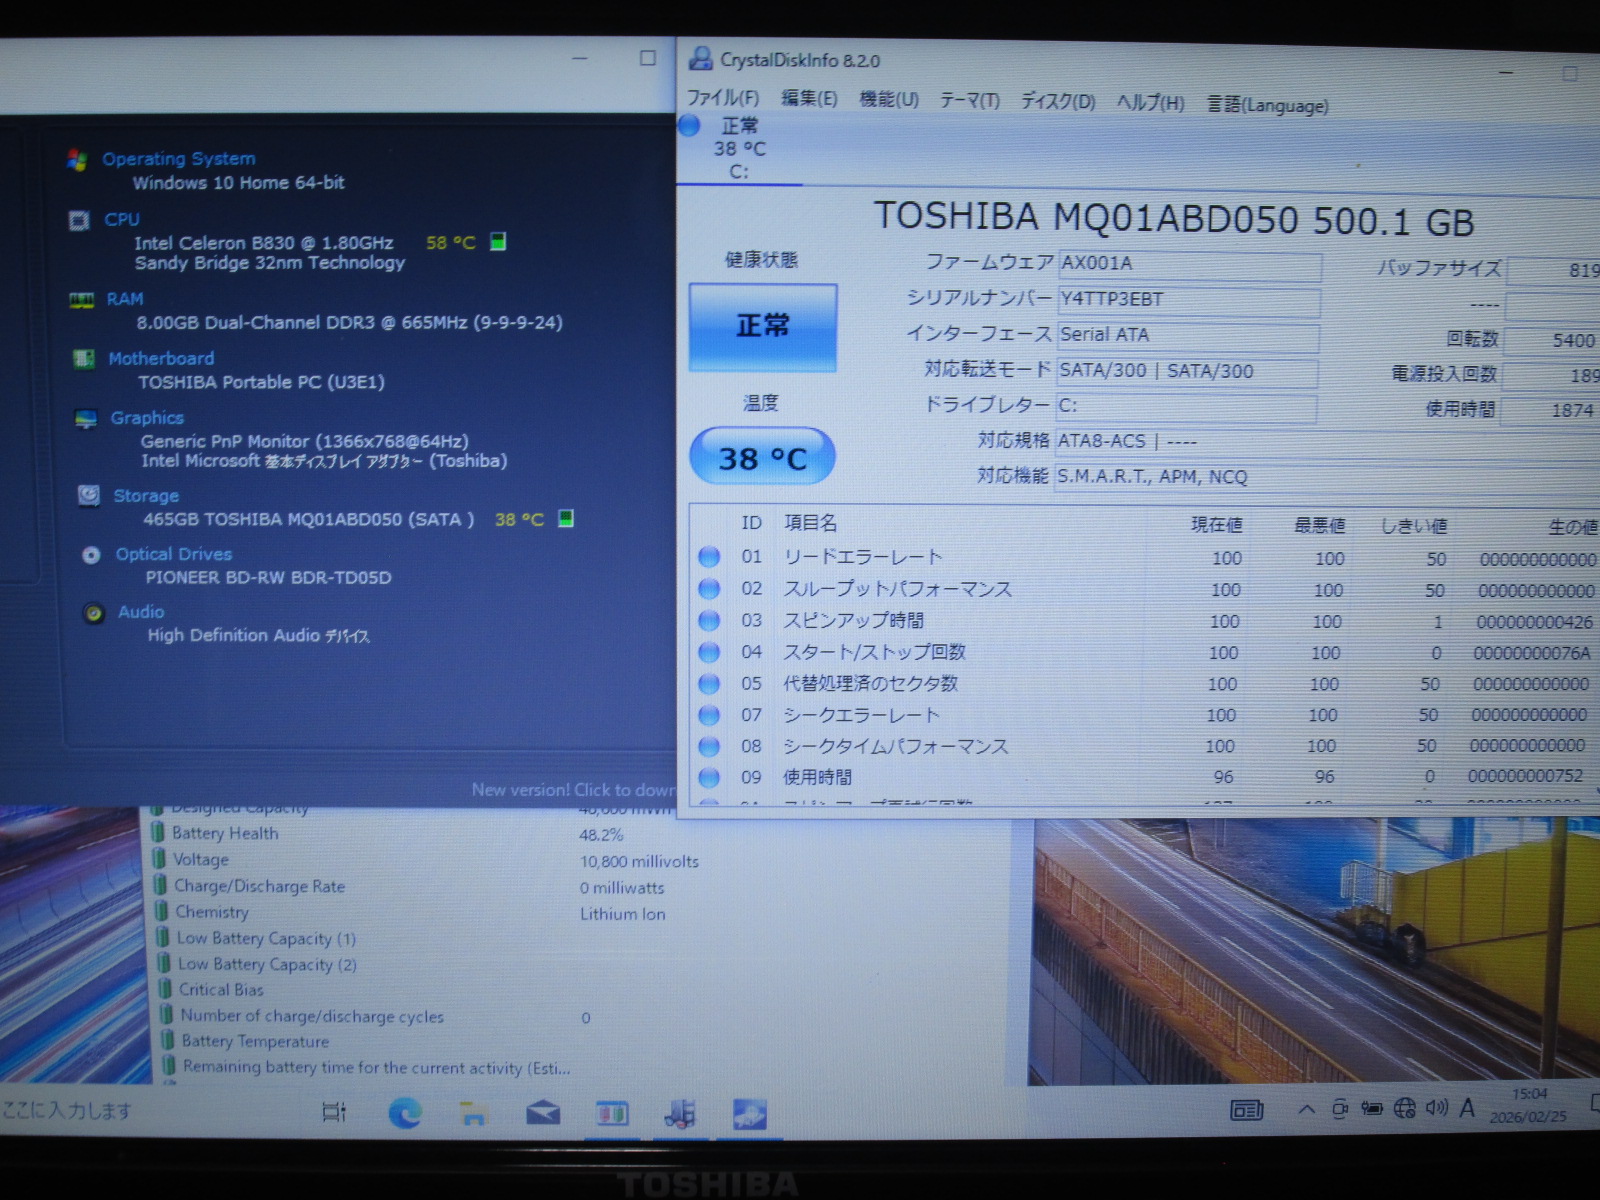Show hidden system tray icons
1600x1200 pixels.
pyautogui.click(x=1306, y=1109)
